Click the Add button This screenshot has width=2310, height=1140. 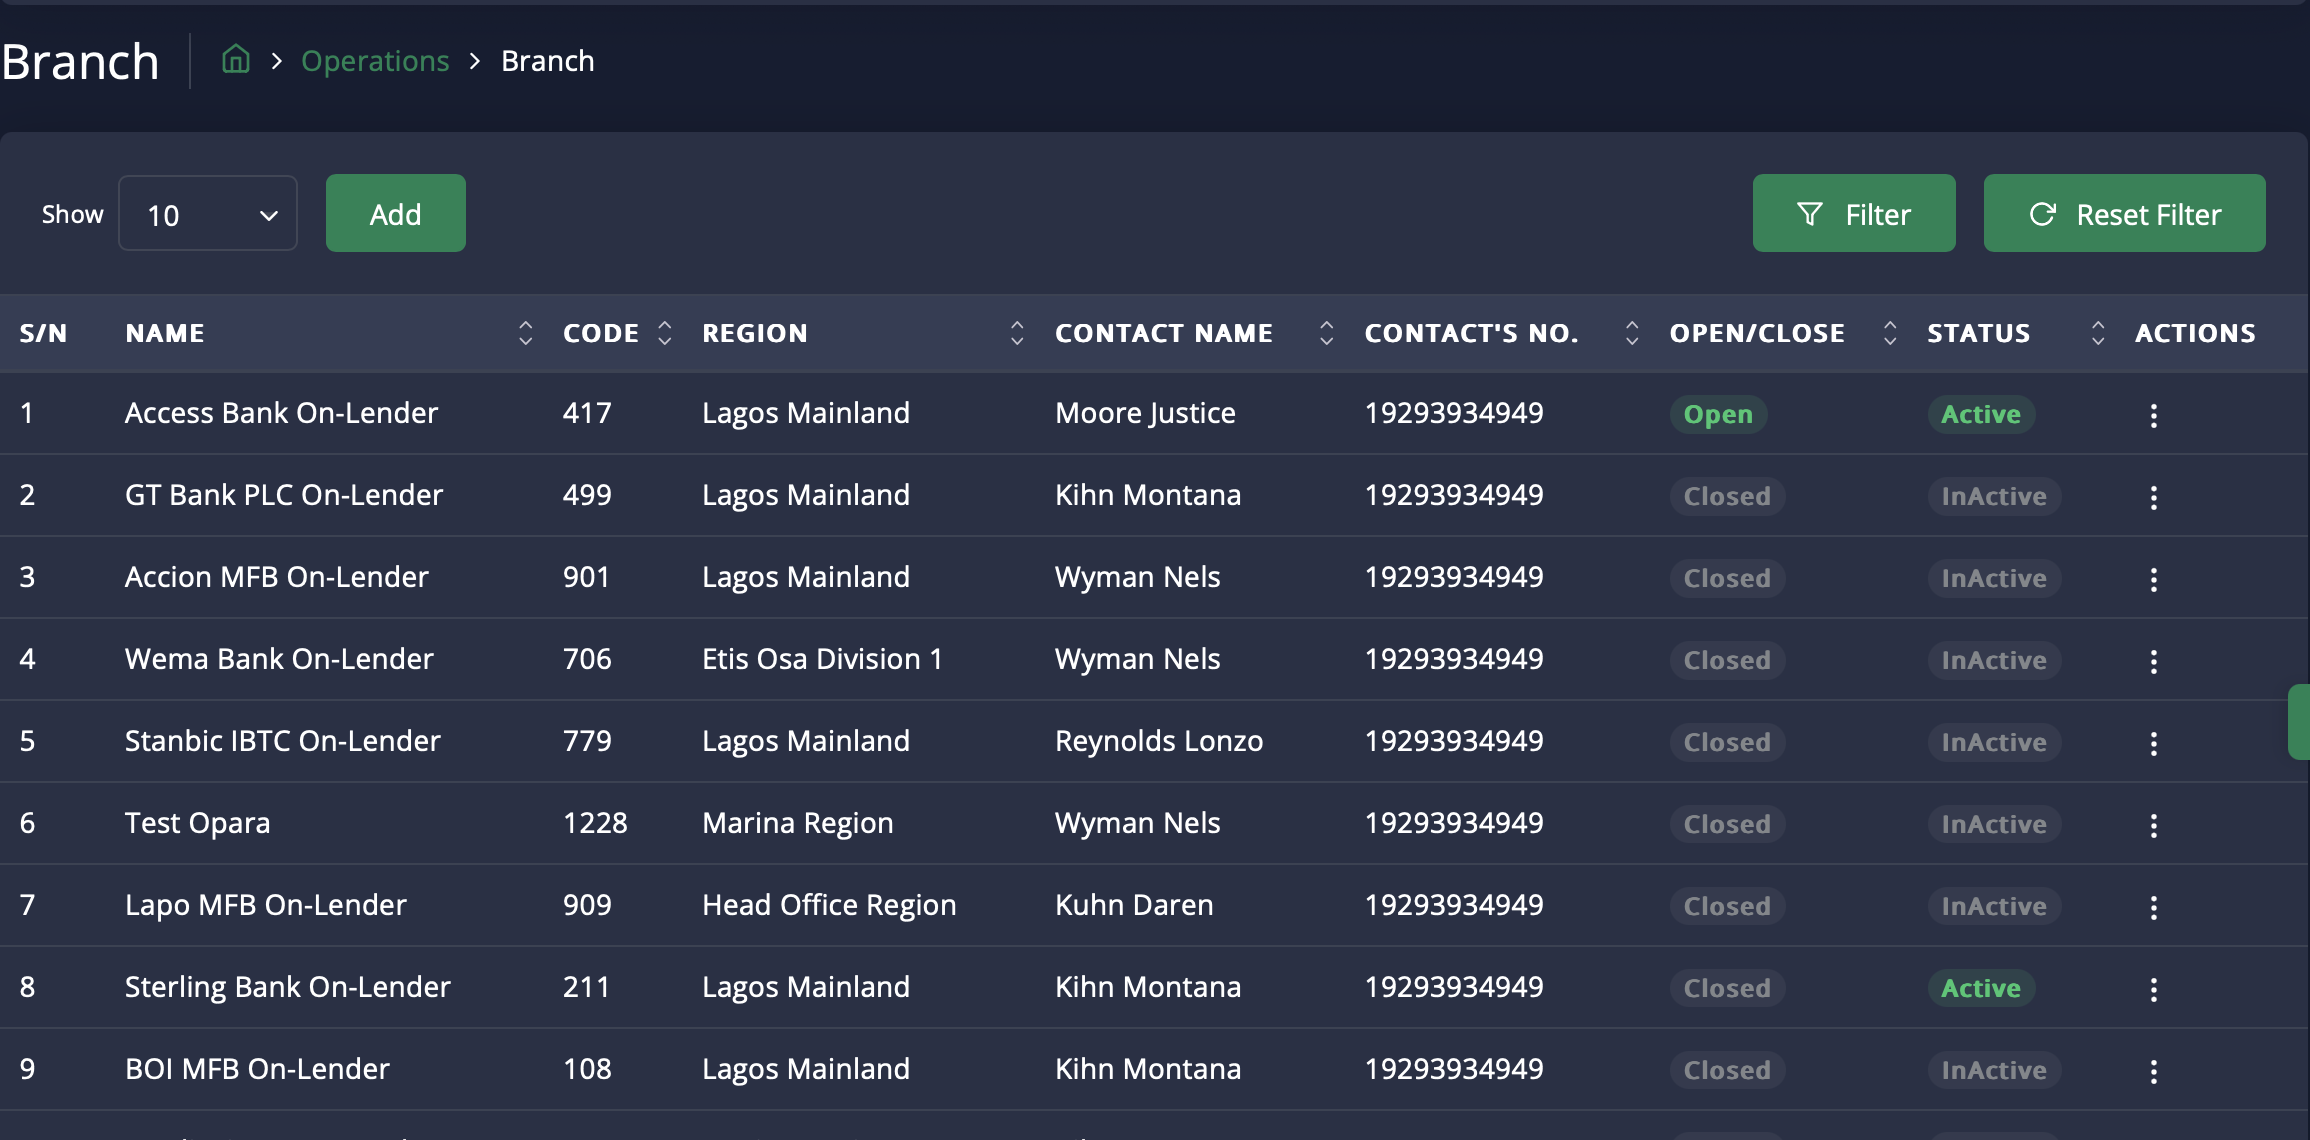pyautogui.click(x=395, y=213)
